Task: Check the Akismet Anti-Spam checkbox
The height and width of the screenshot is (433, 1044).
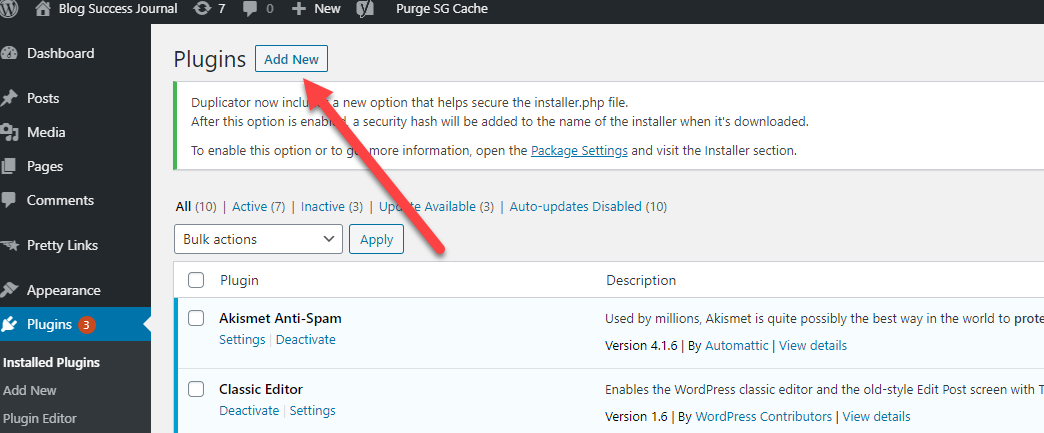Action: (x=196, y=319)
